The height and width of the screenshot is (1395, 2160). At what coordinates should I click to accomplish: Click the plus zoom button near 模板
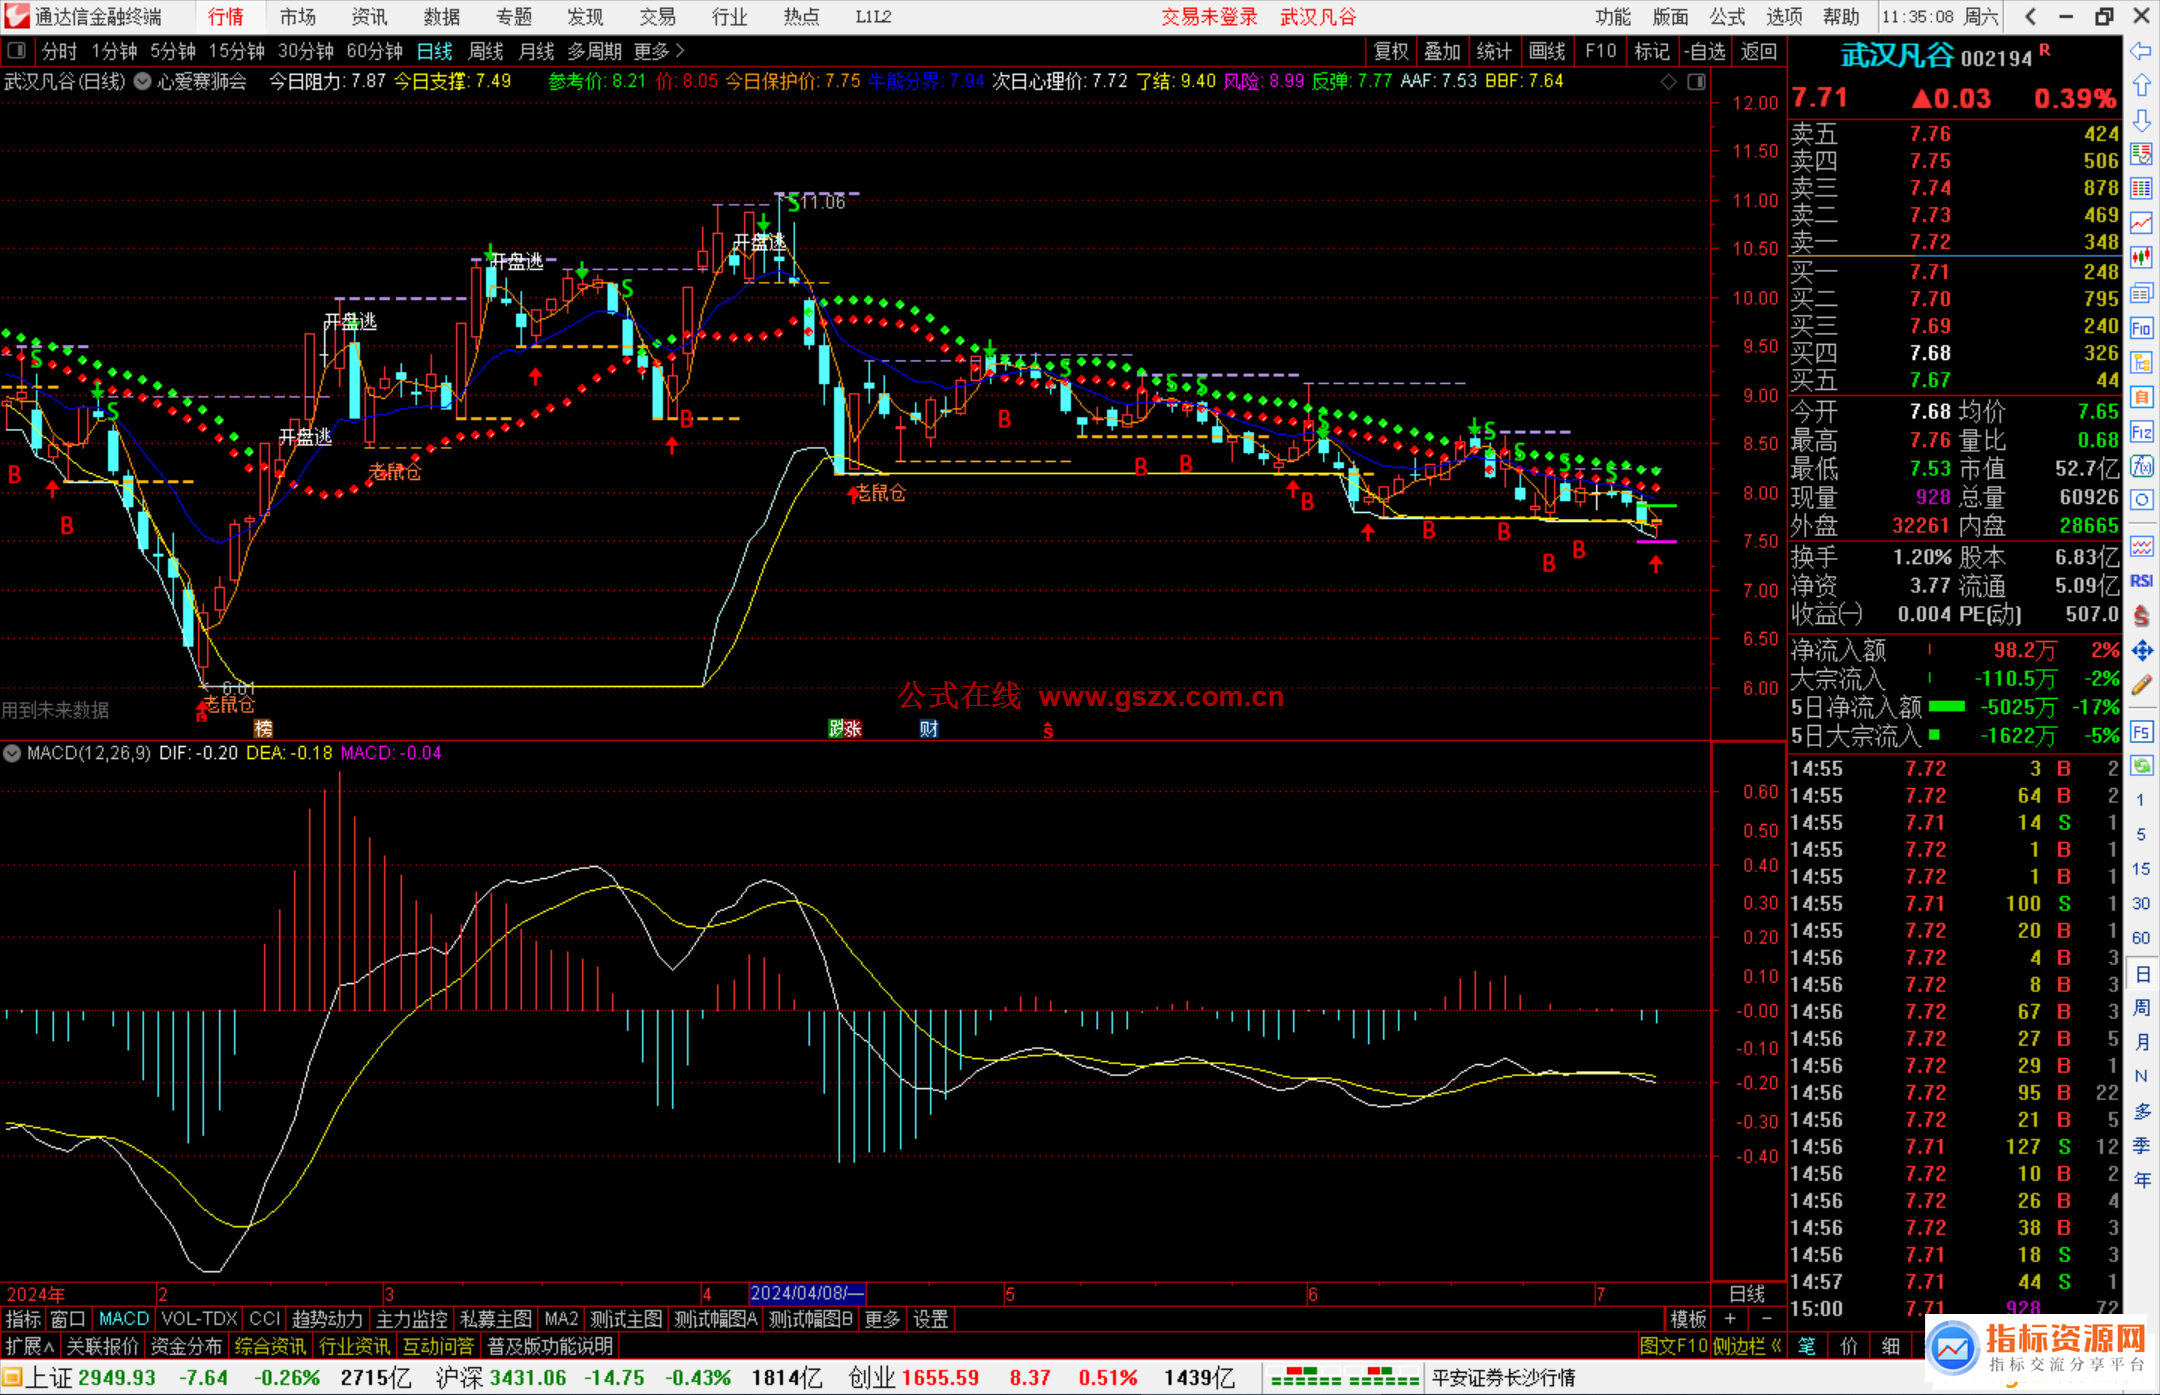point(1730,1319)
